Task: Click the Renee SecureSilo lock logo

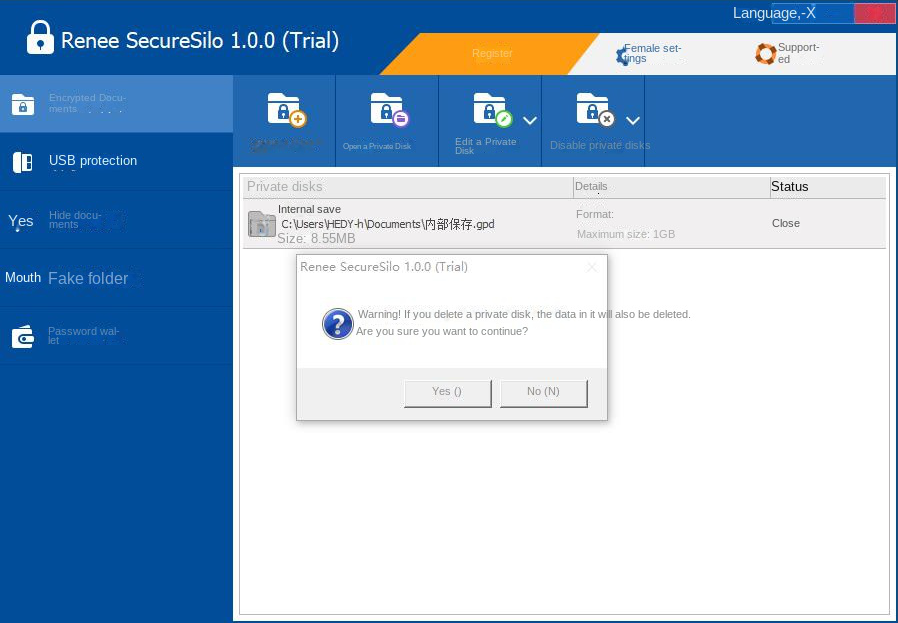Action: click(x=38, y=36)
